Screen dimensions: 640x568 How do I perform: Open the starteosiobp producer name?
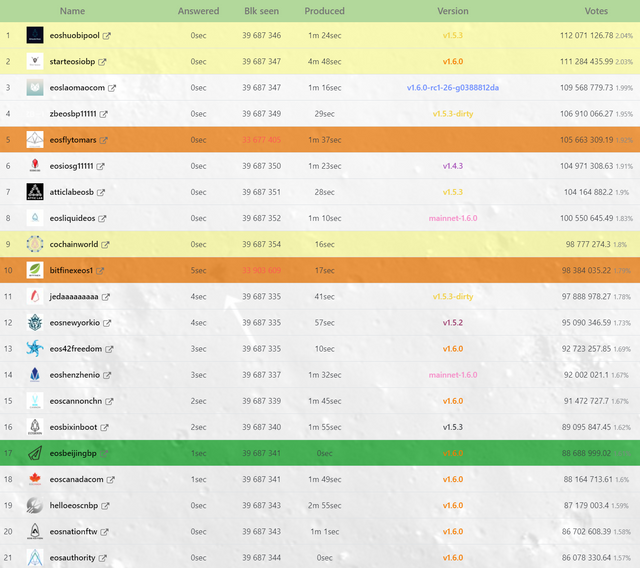click(72, 62)
